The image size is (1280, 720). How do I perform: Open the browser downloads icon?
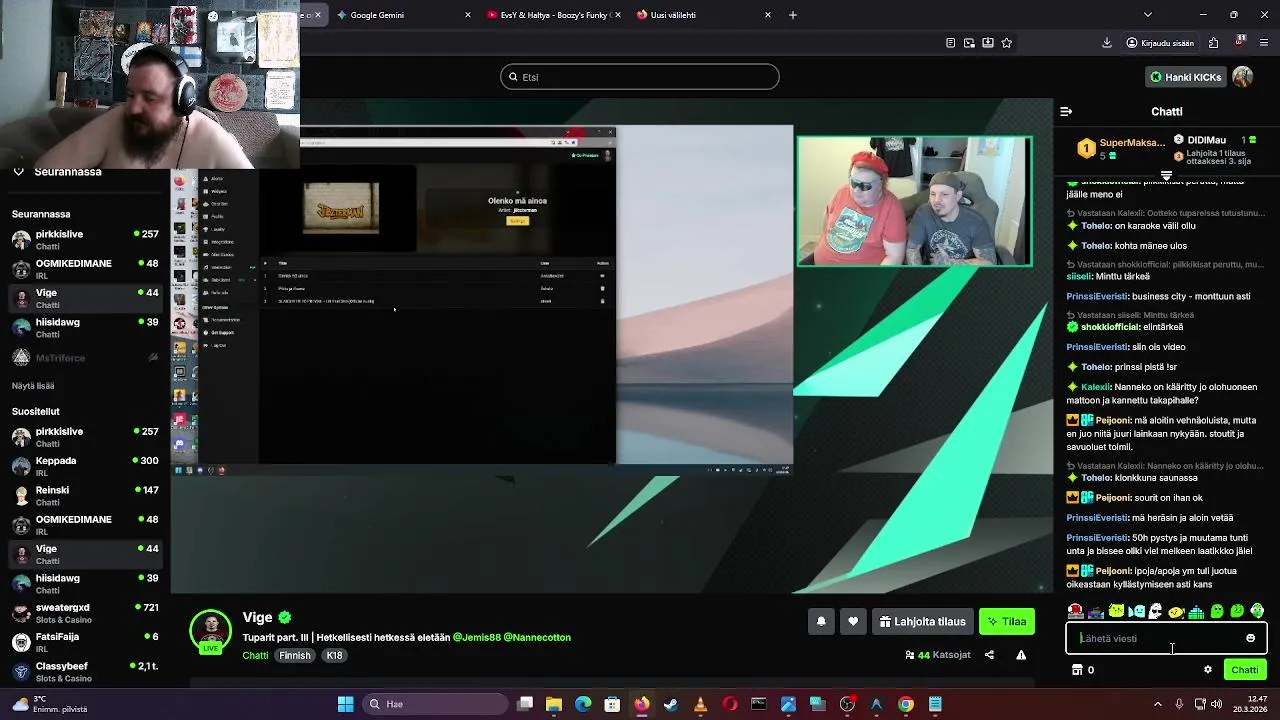[x=1107, y=43]
